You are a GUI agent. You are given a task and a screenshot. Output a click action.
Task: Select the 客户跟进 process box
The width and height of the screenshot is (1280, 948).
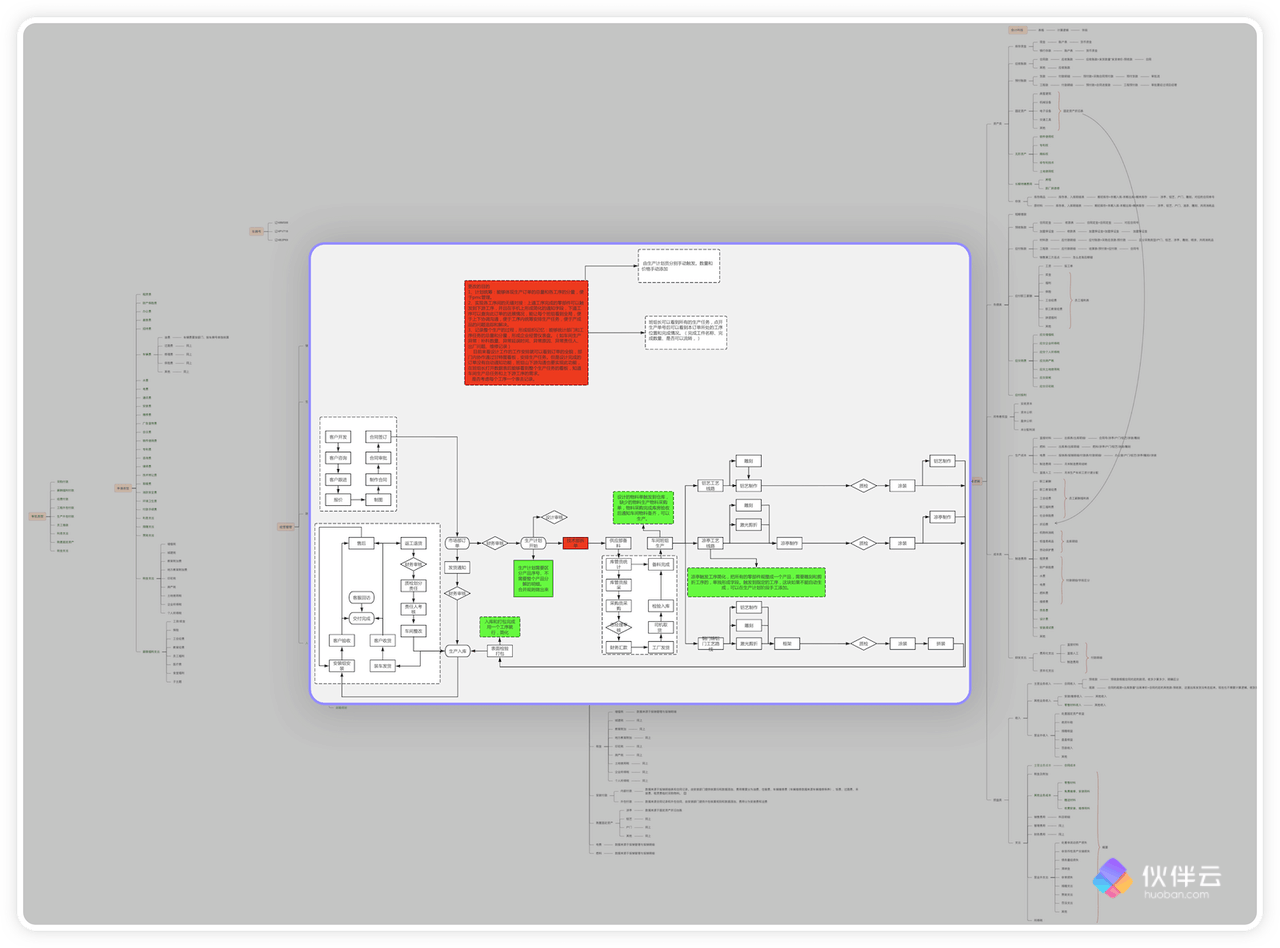(338, 479)
